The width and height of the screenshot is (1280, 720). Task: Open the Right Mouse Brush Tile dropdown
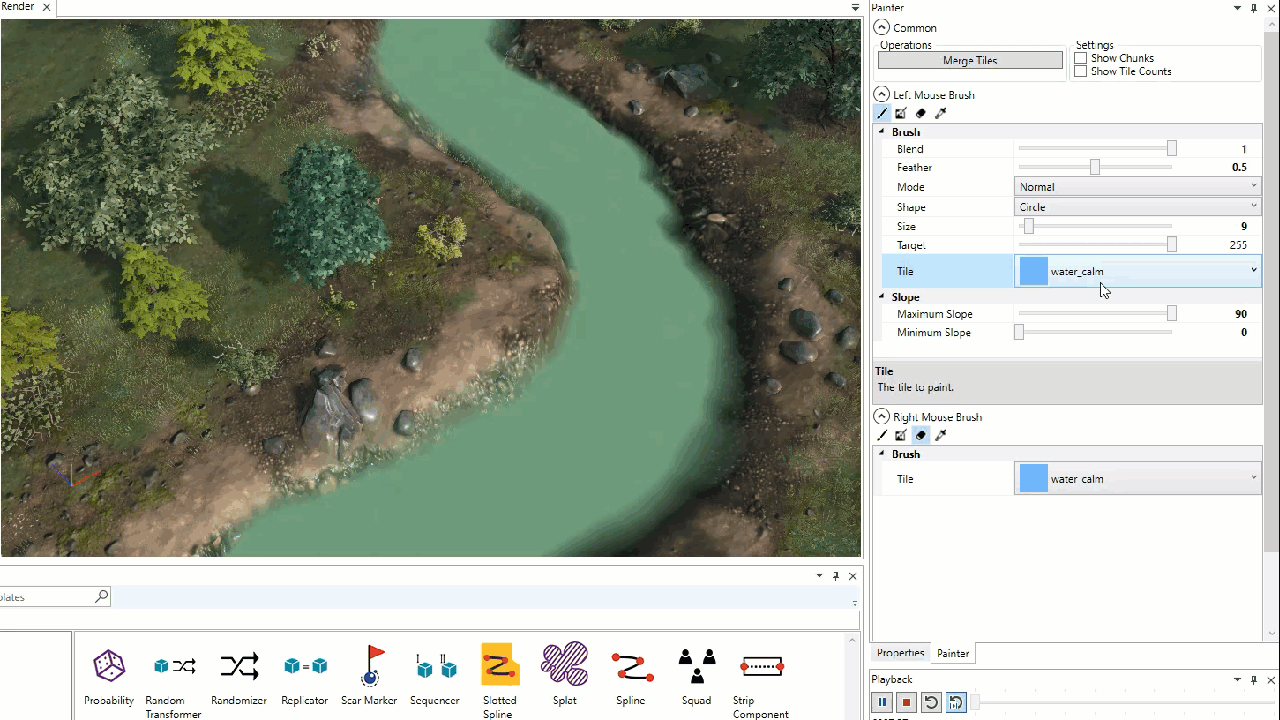point(1138,479)
